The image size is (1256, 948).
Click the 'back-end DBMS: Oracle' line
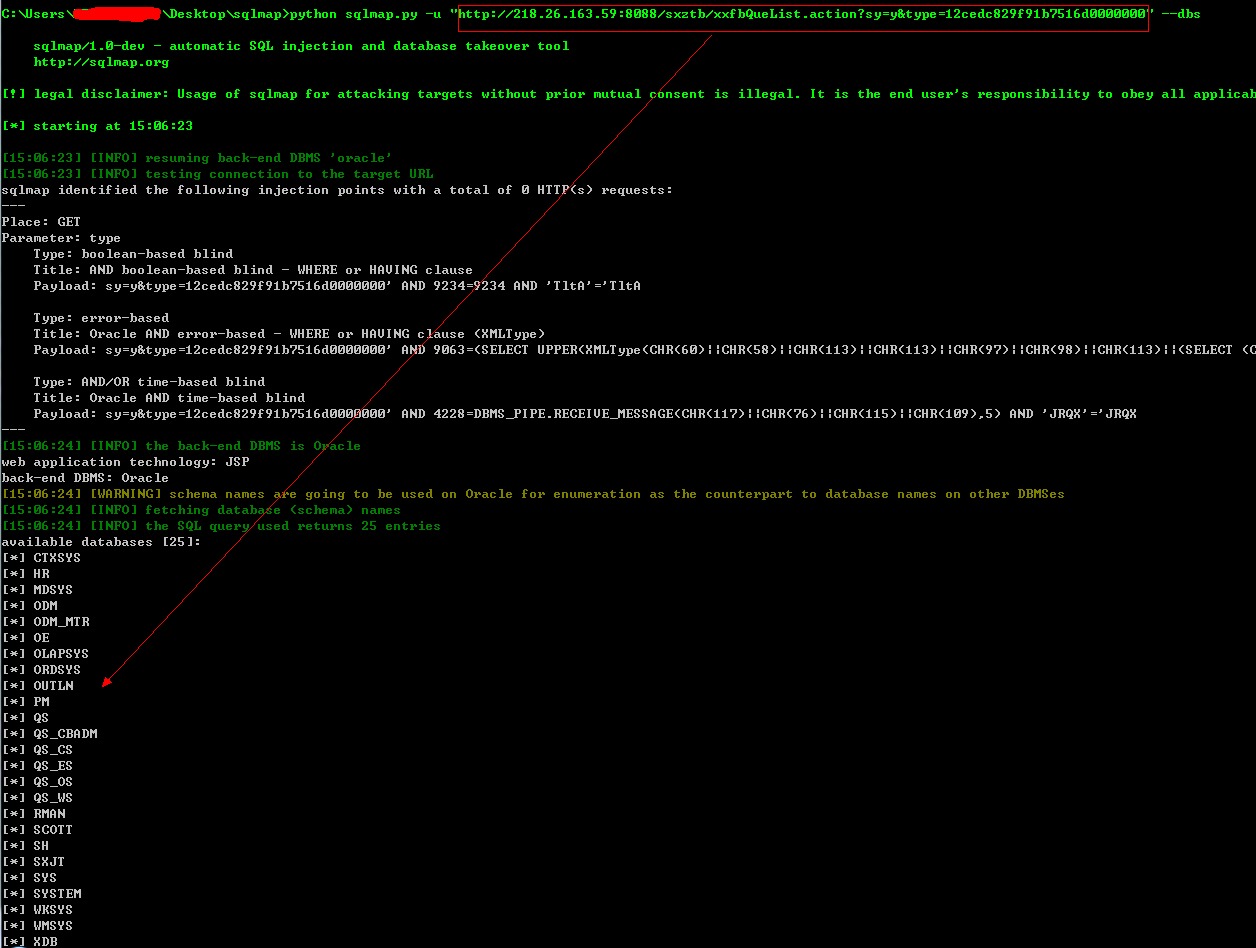click(85, 478)
